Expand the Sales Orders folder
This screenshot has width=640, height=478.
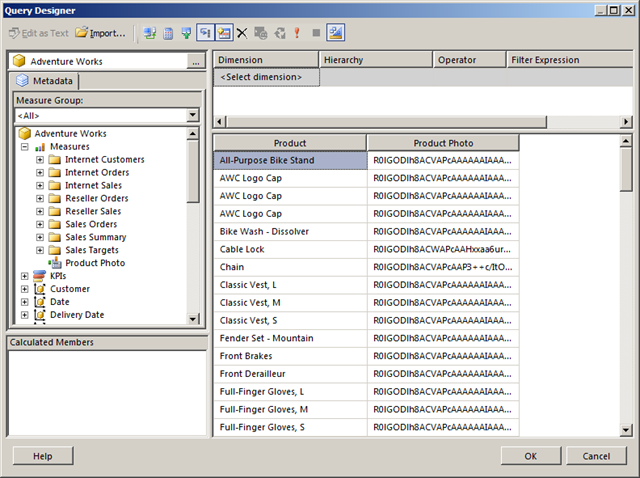40,225
